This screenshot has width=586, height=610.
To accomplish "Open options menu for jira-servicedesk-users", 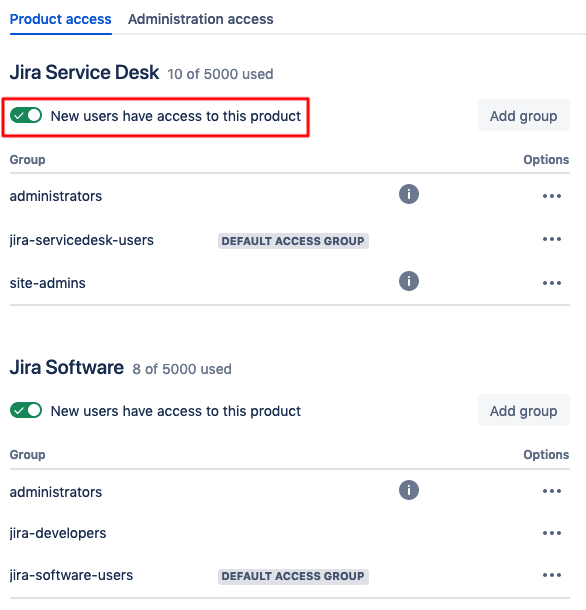I will (x=552, y=239).
